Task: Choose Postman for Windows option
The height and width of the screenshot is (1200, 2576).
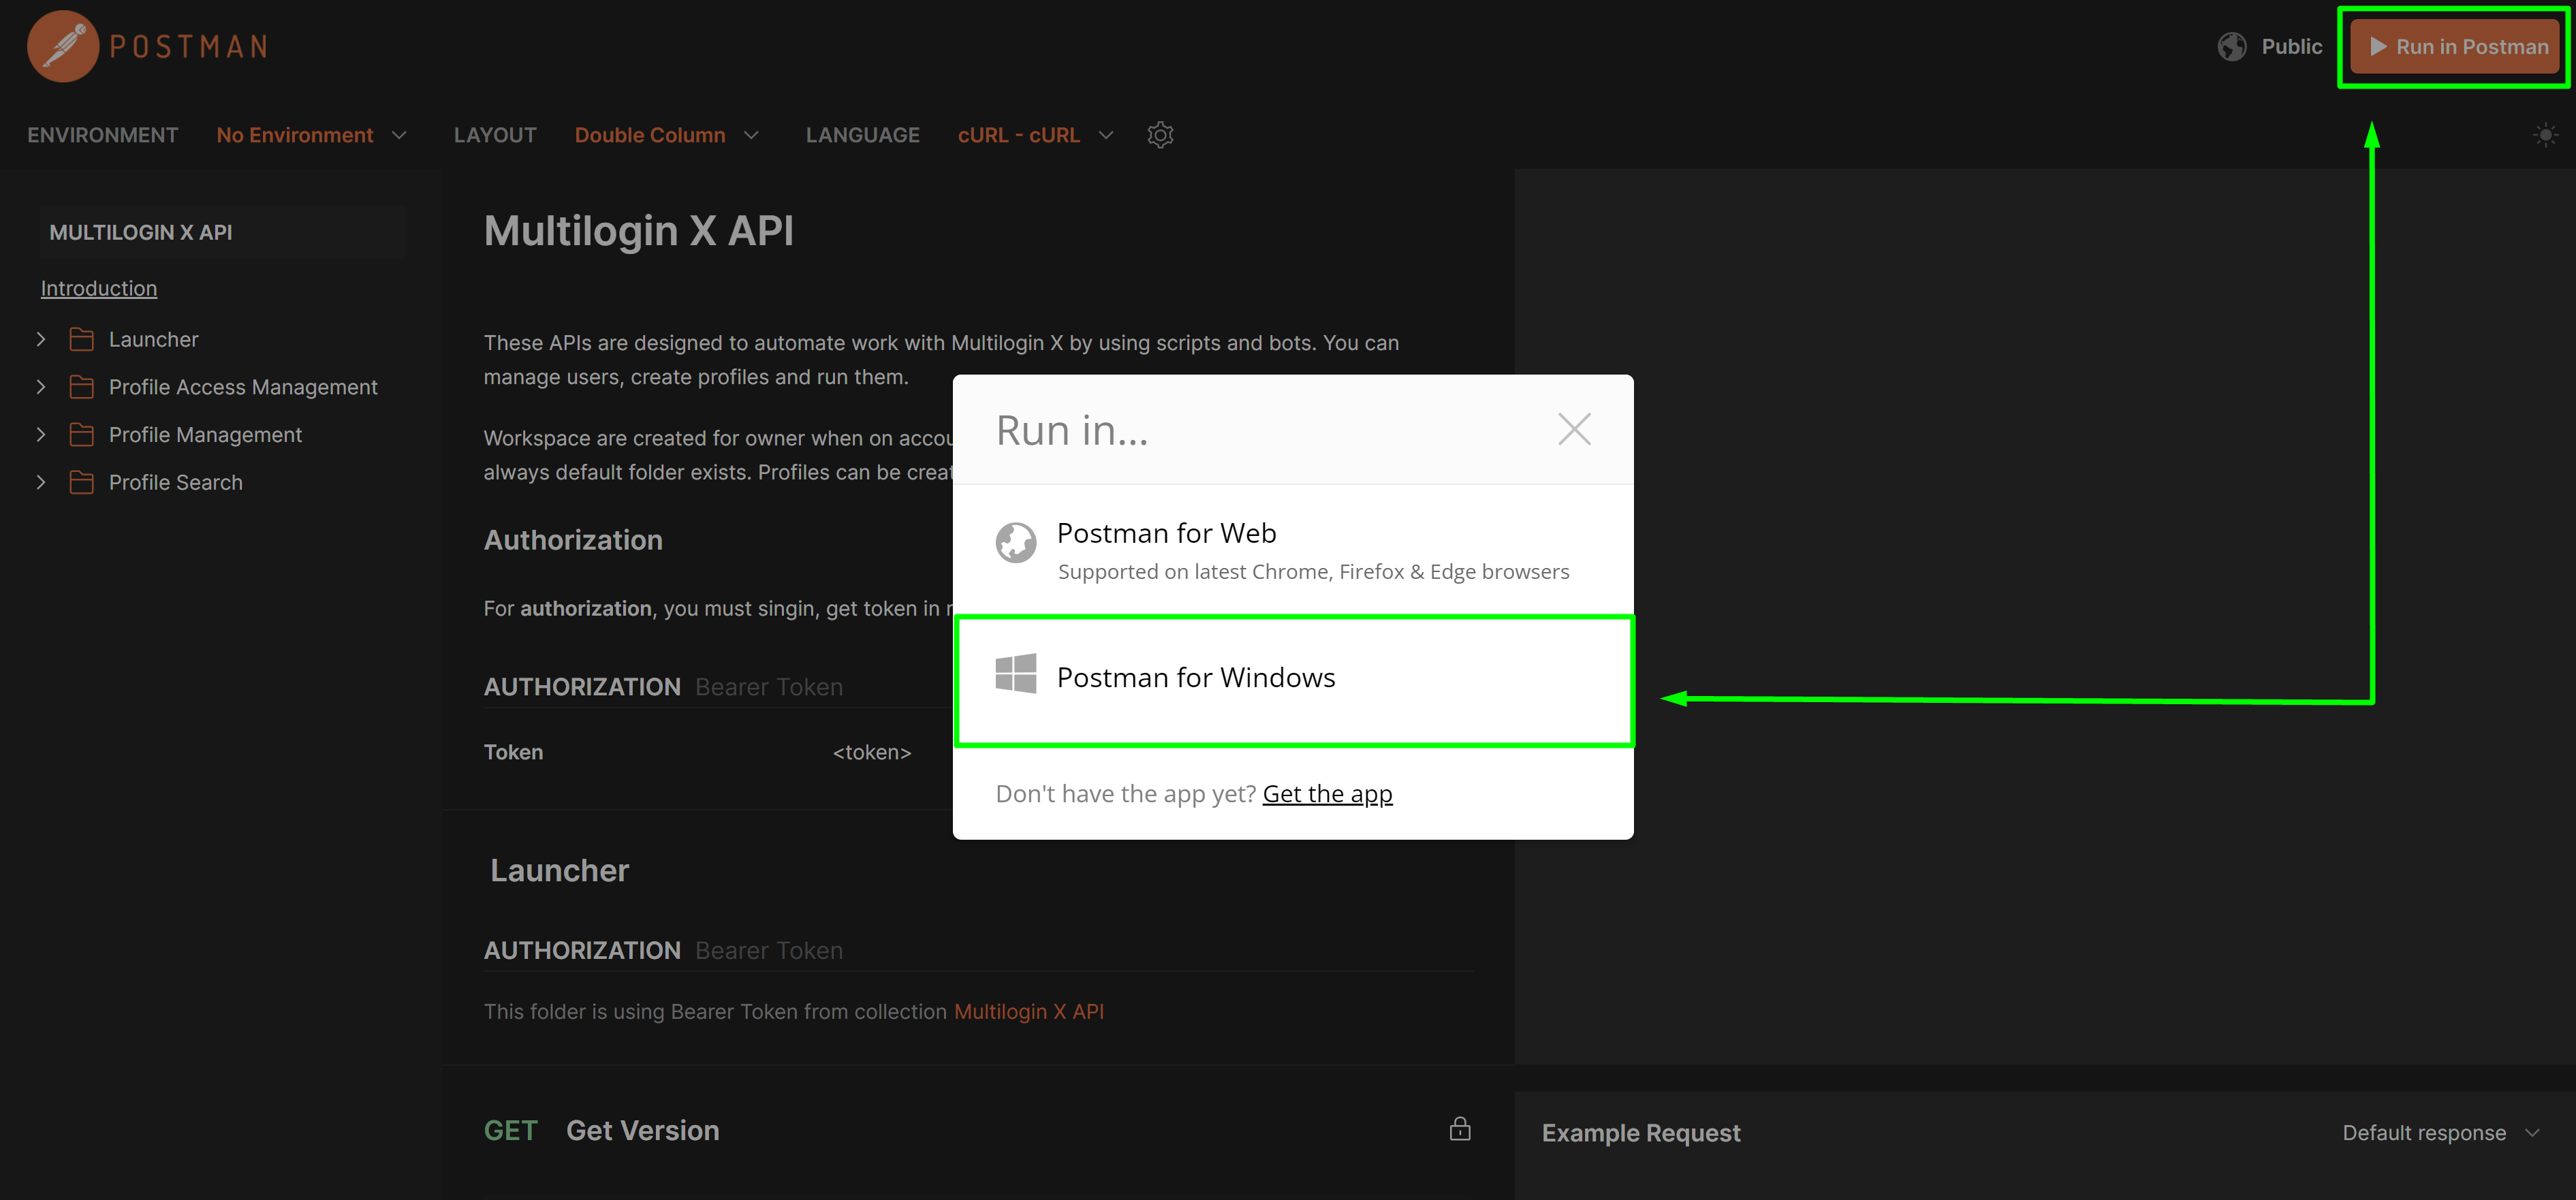Action: coord(1294,680)
